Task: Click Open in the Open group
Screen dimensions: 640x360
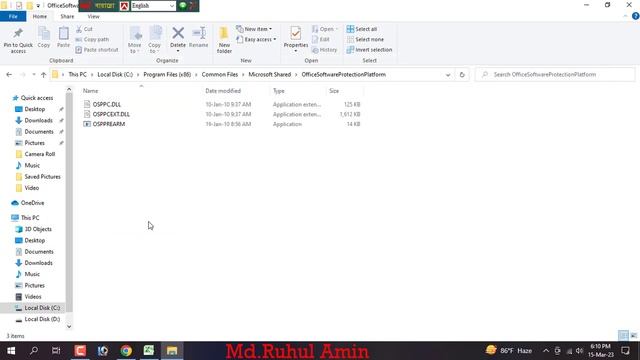Action: click(x=324, y=29)
